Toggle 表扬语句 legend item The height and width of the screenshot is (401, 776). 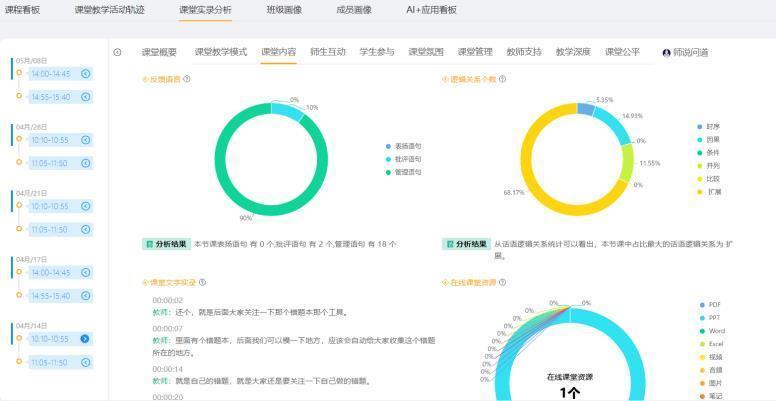[x=403, y=147]
